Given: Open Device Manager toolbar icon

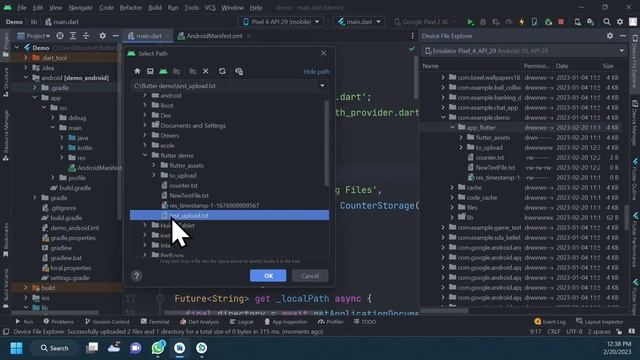Looking at the screenshot, I should [x=578, y=22].
